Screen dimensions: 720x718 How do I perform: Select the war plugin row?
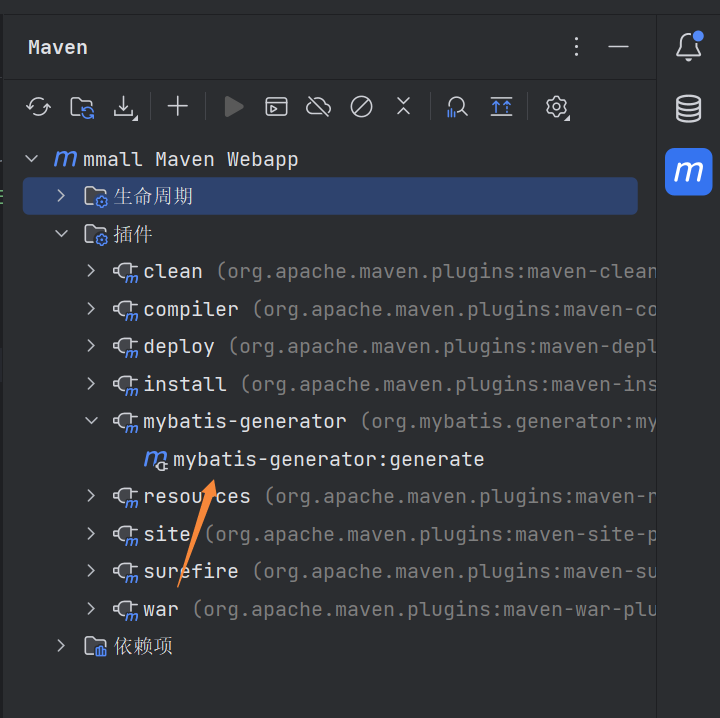pos(330,609)
